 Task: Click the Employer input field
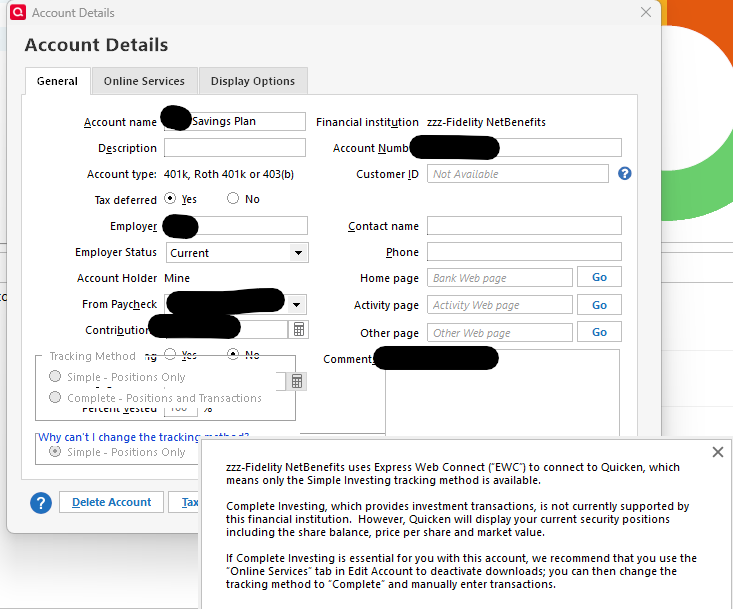coord(236,226)
